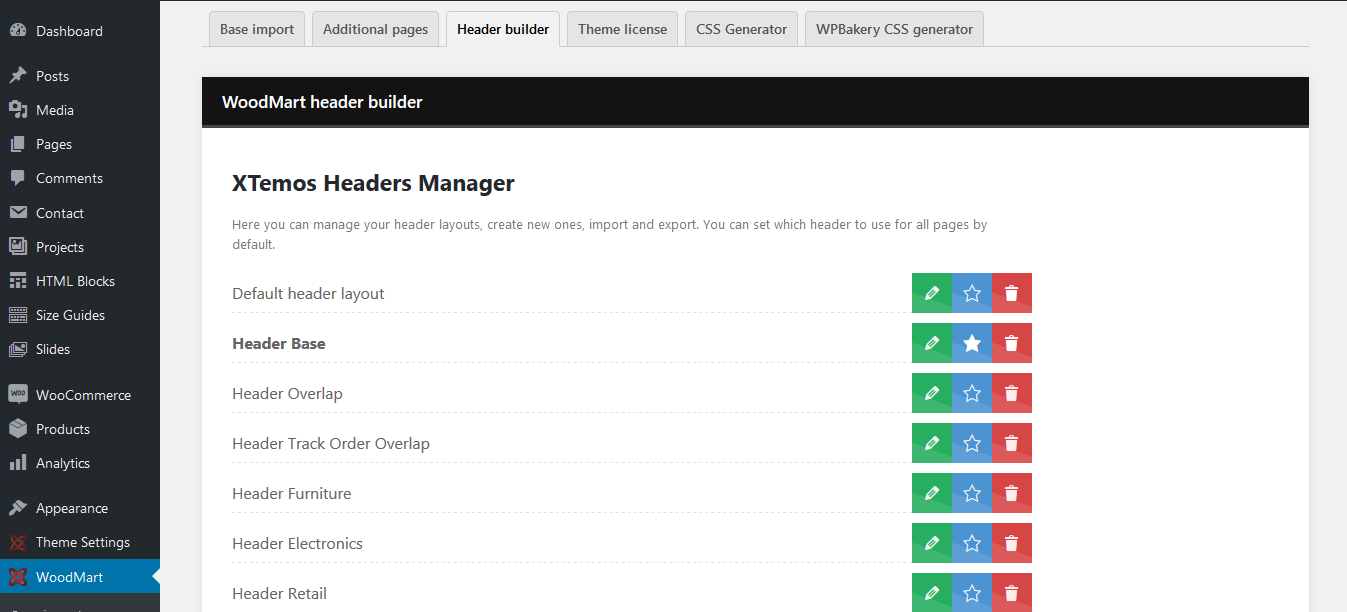Star Header Overlap as default

[972, 393]
